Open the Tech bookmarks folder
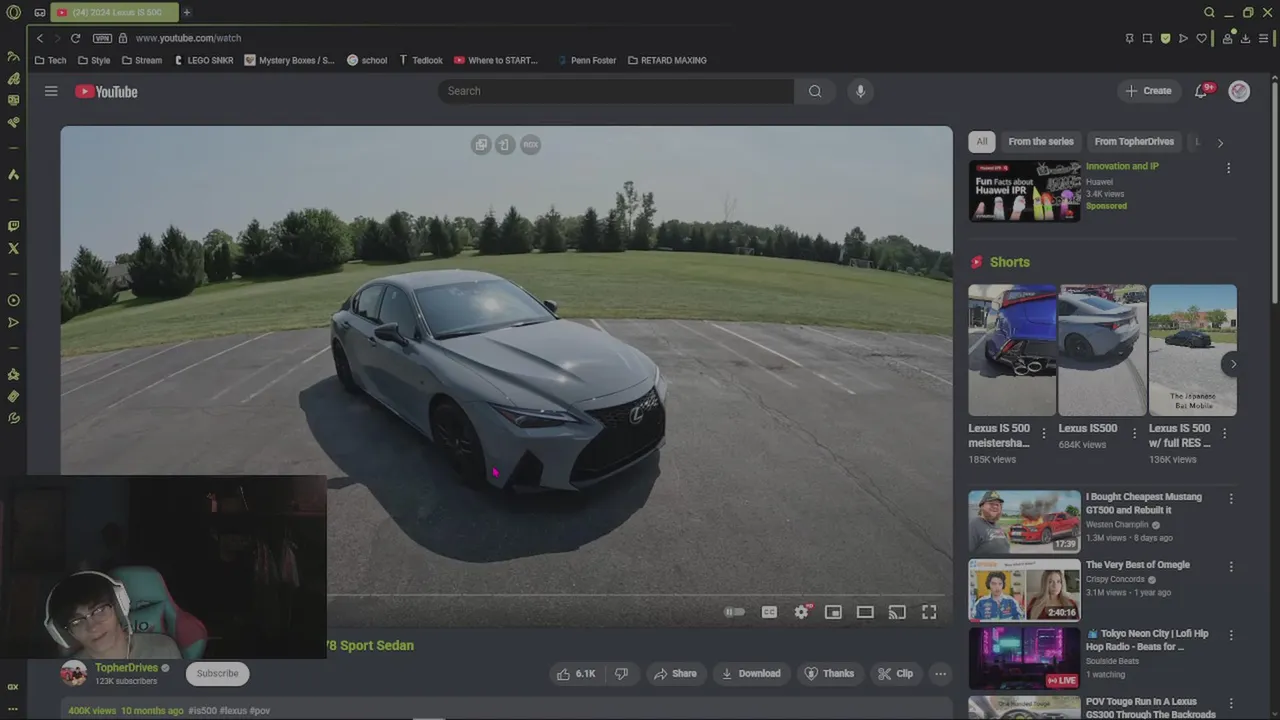Viewport: 1280px width, 720px height. [50, 60]
